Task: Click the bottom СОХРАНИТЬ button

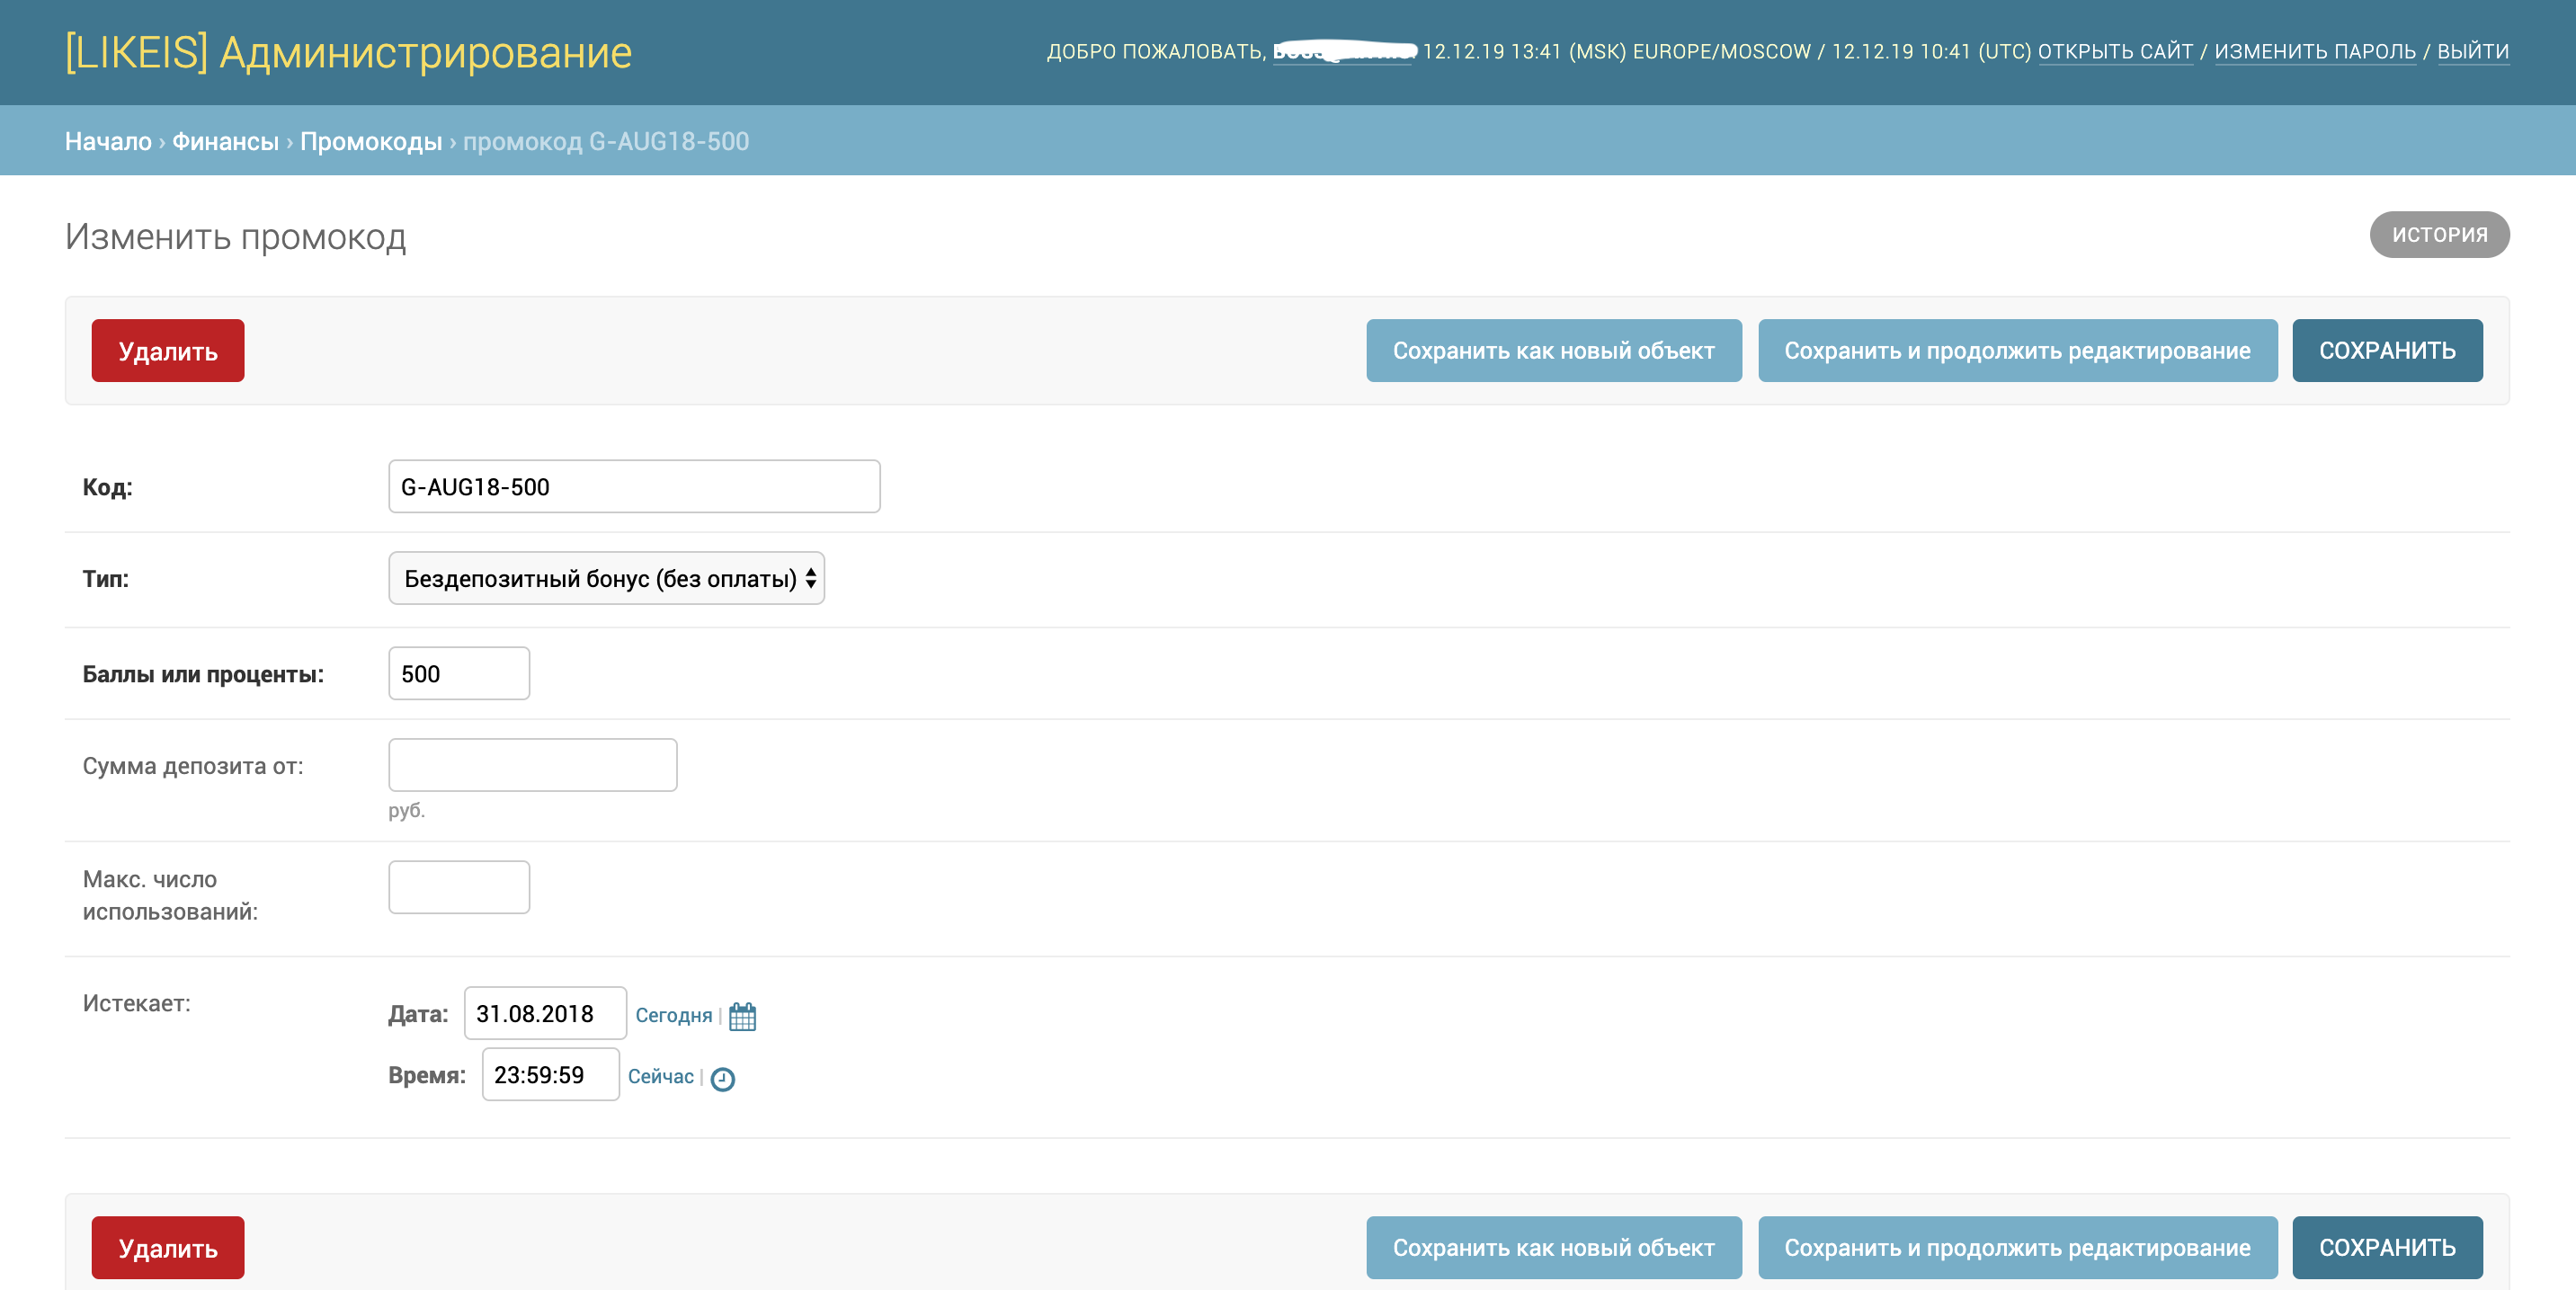Action: coord(2386,1247)
